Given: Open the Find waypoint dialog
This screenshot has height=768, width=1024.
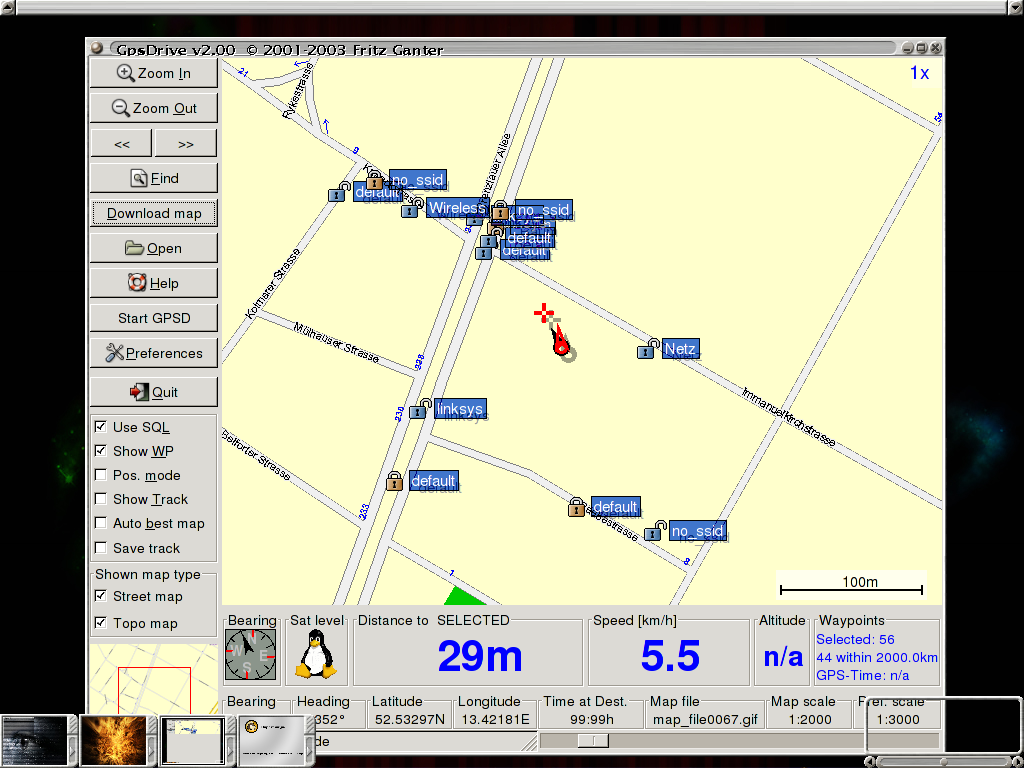Looking at the screenshot, I should [x=153, y=178].
